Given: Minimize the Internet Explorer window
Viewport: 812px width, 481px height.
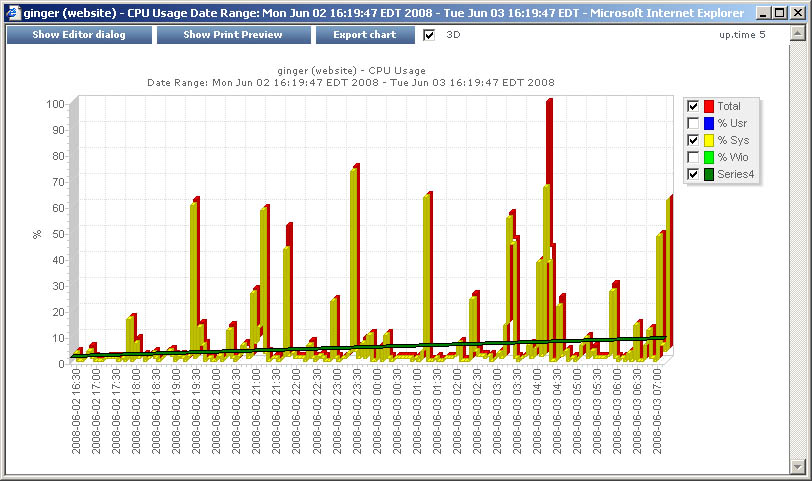Looking at the screenshot, I should (763, 13).
